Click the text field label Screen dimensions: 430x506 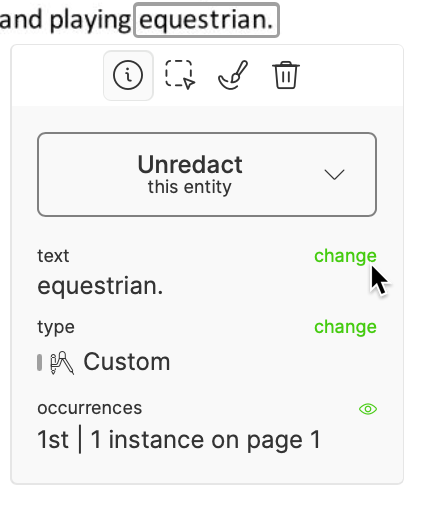[53, 256]
